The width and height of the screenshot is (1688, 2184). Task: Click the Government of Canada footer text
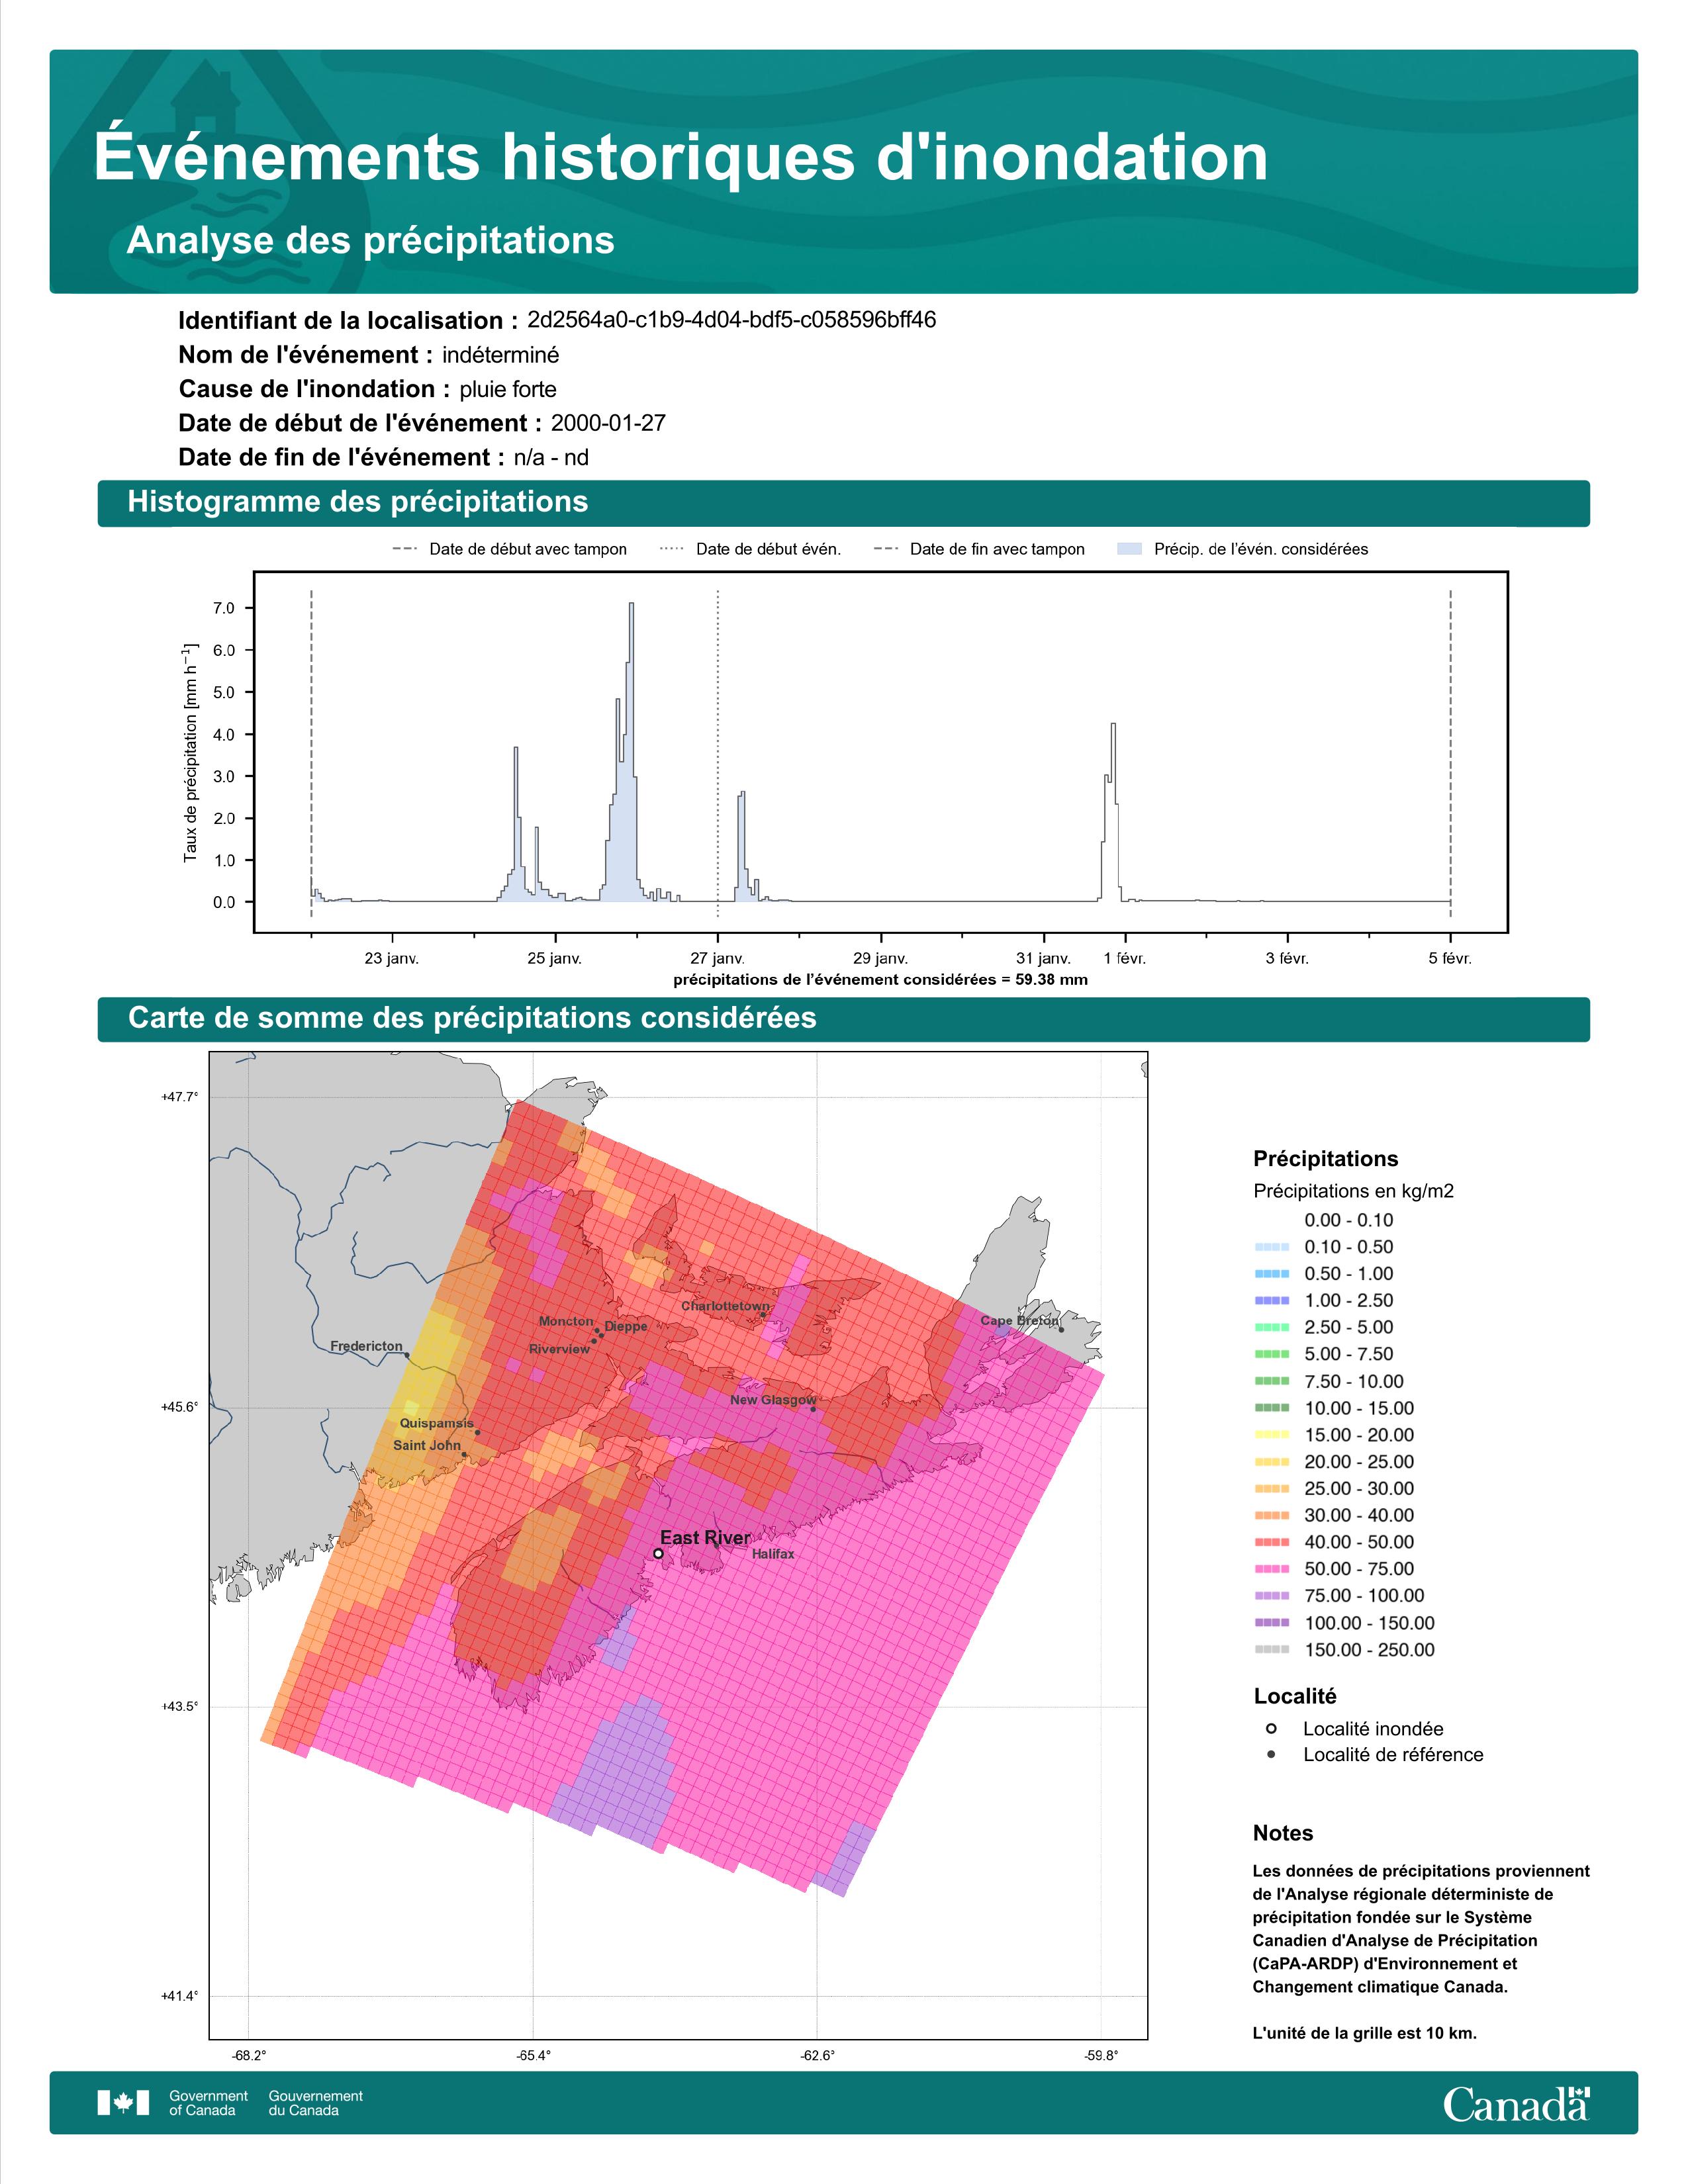pos(208,2103)
